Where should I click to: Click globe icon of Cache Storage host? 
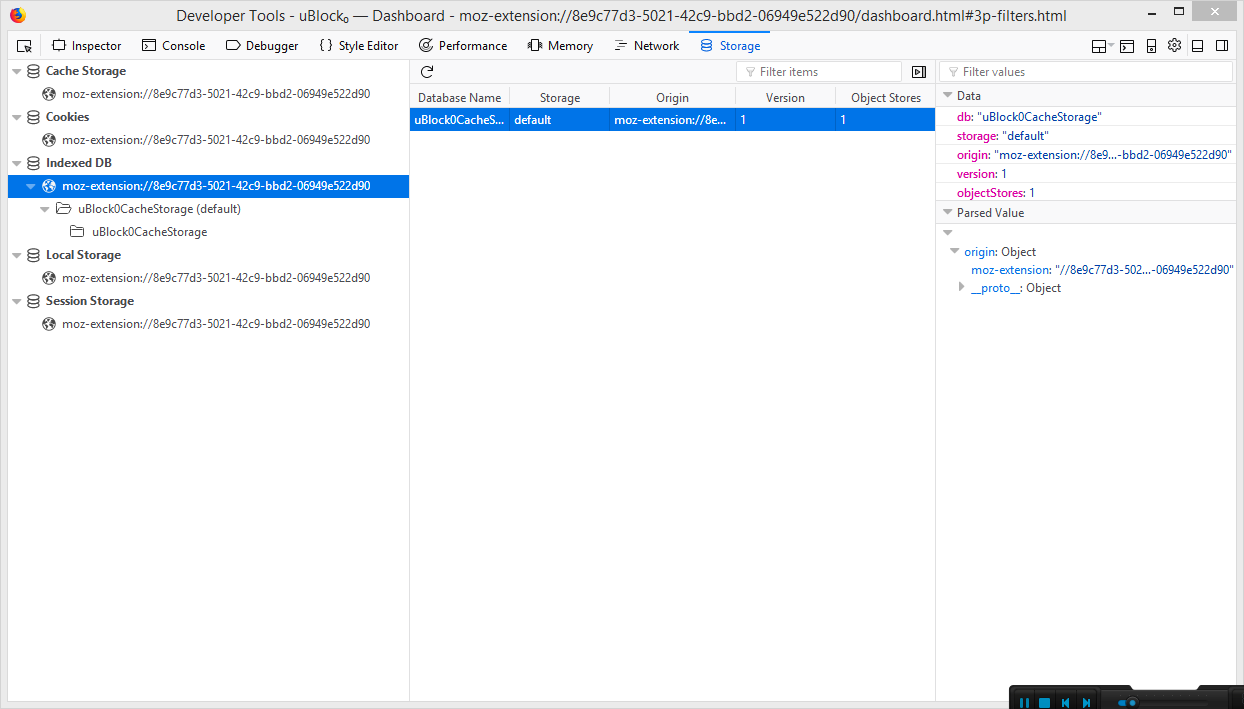pyautogui.click(x=49, y=94)
